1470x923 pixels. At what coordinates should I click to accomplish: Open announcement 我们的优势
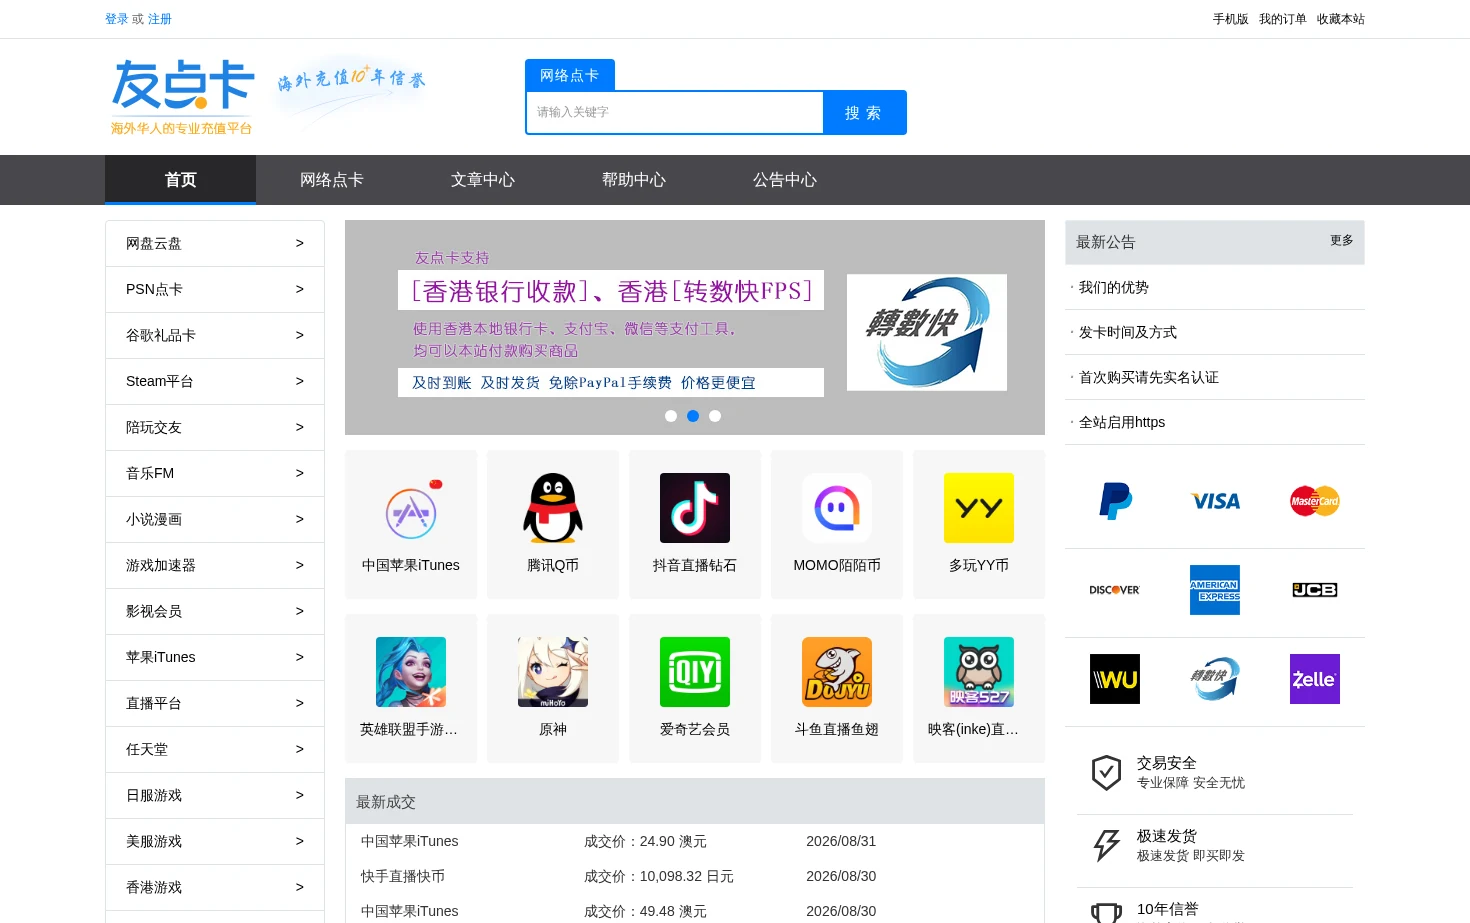click(x=1113, y=287)
